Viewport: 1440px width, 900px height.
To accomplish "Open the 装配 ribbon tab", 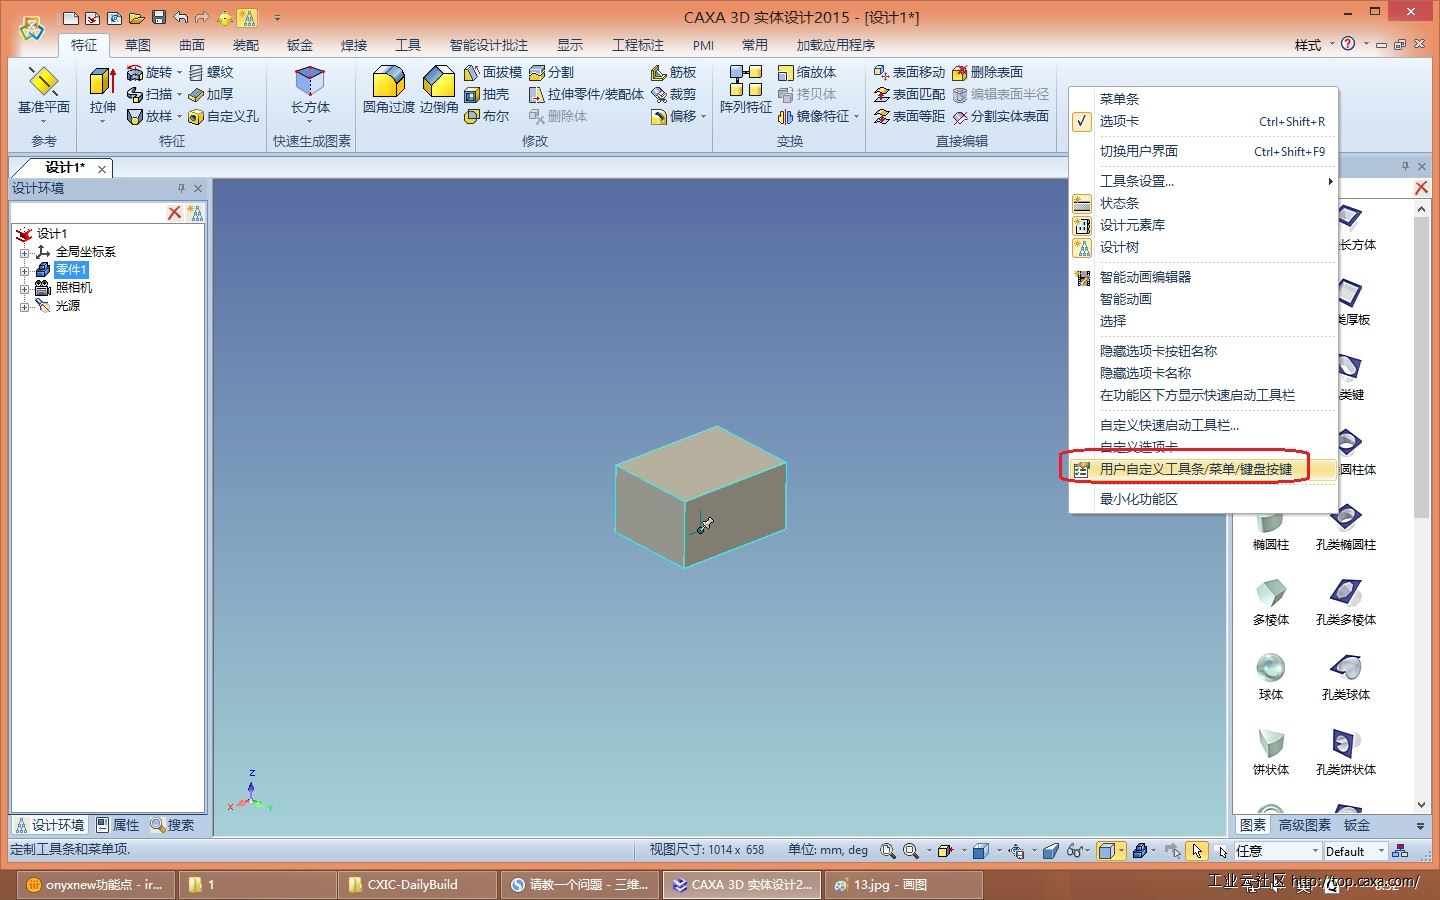I will click(x=246, y=45).
